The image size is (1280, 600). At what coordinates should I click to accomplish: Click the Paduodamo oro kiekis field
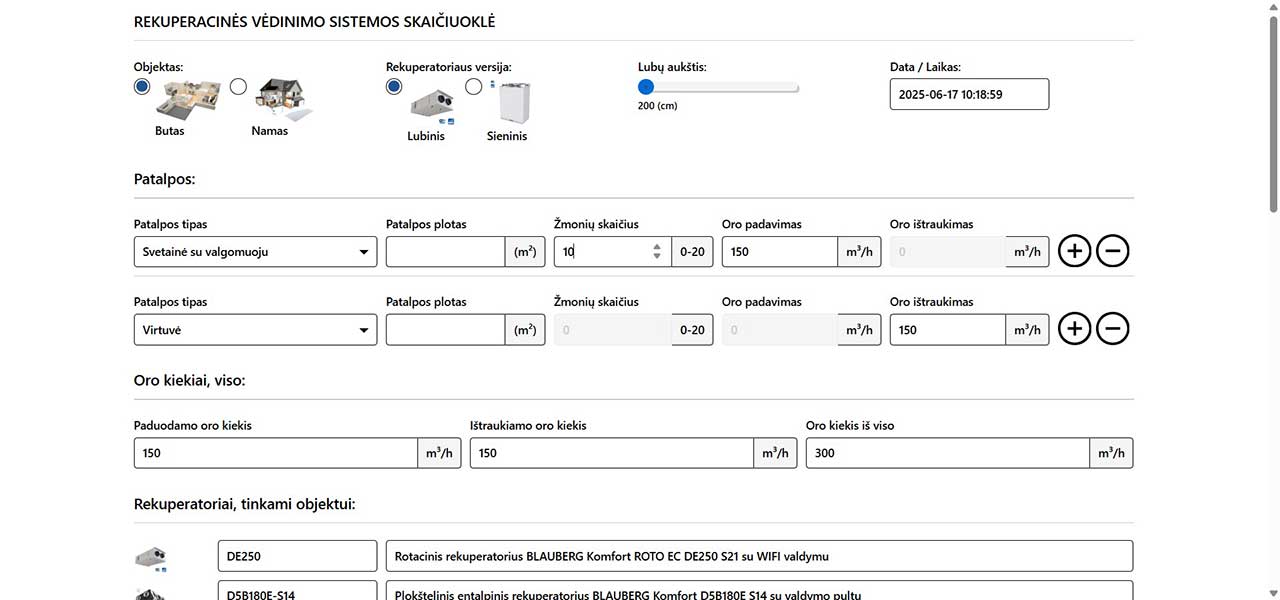tap(276, 453)
